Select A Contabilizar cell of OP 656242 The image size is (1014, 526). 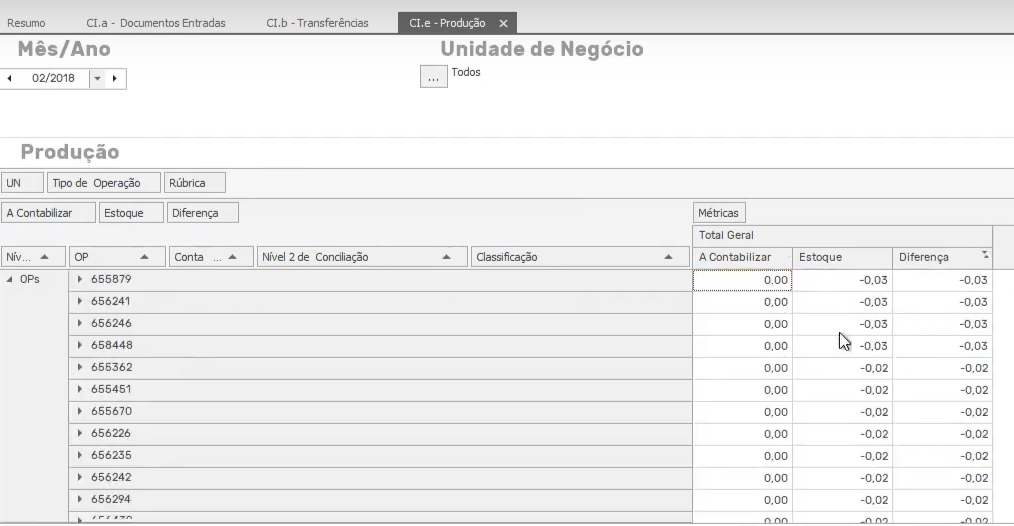[742, 478]
